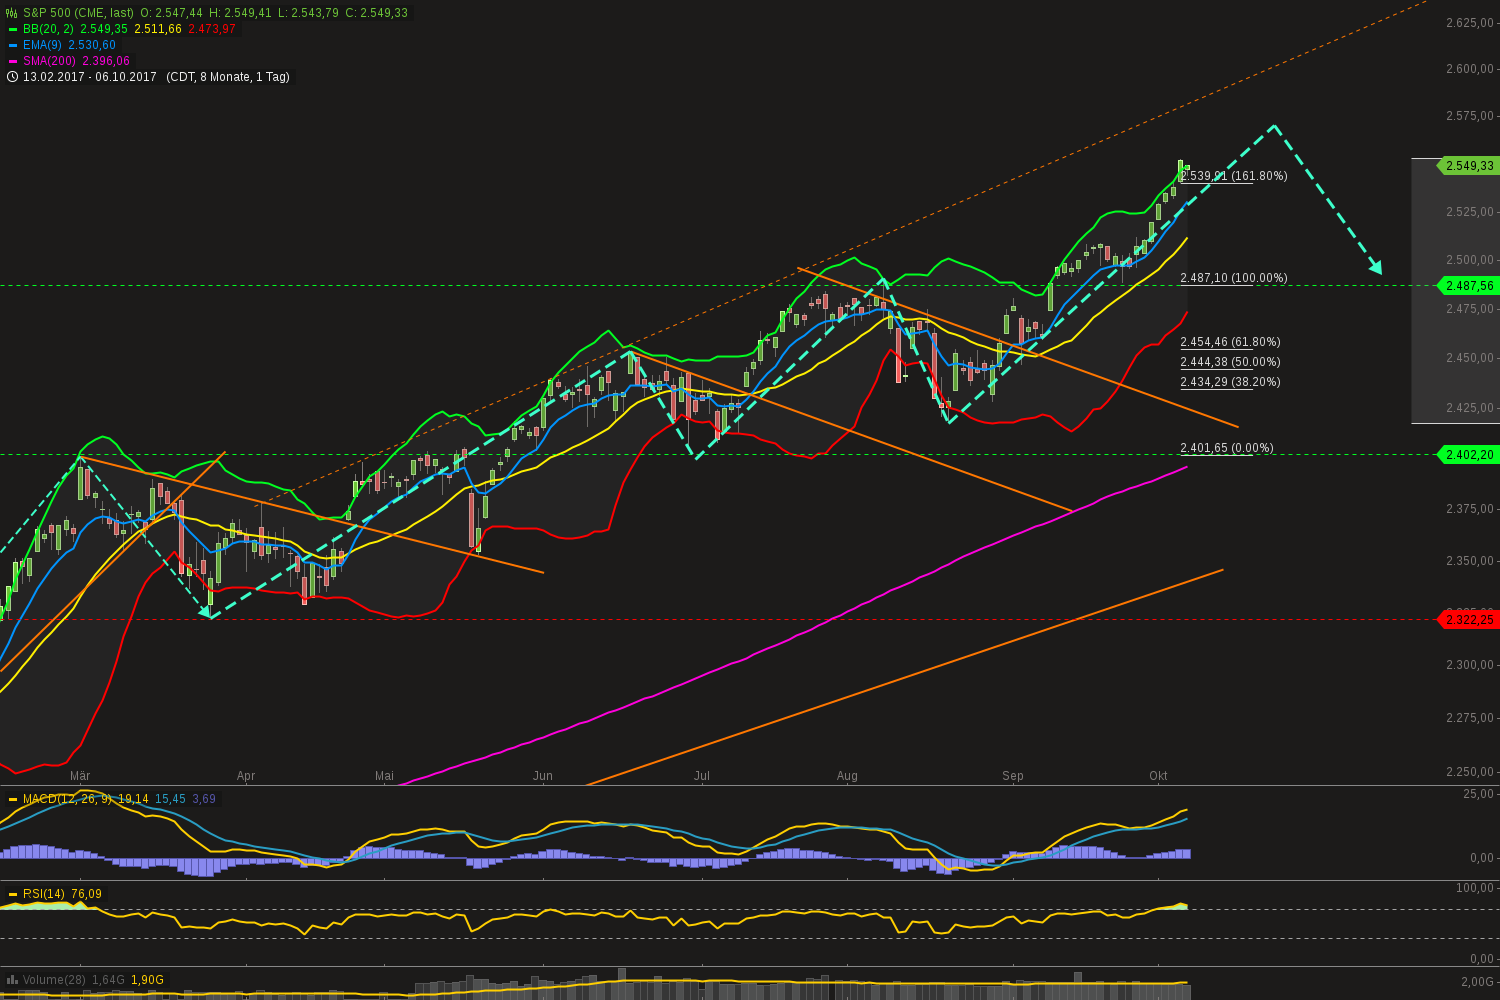The image size is (1500, 1000).
Task: Click the (CDT, 8 Monate, 1 Tag) timeframe text
Action: pyautogui.click(x=228, y=77)
